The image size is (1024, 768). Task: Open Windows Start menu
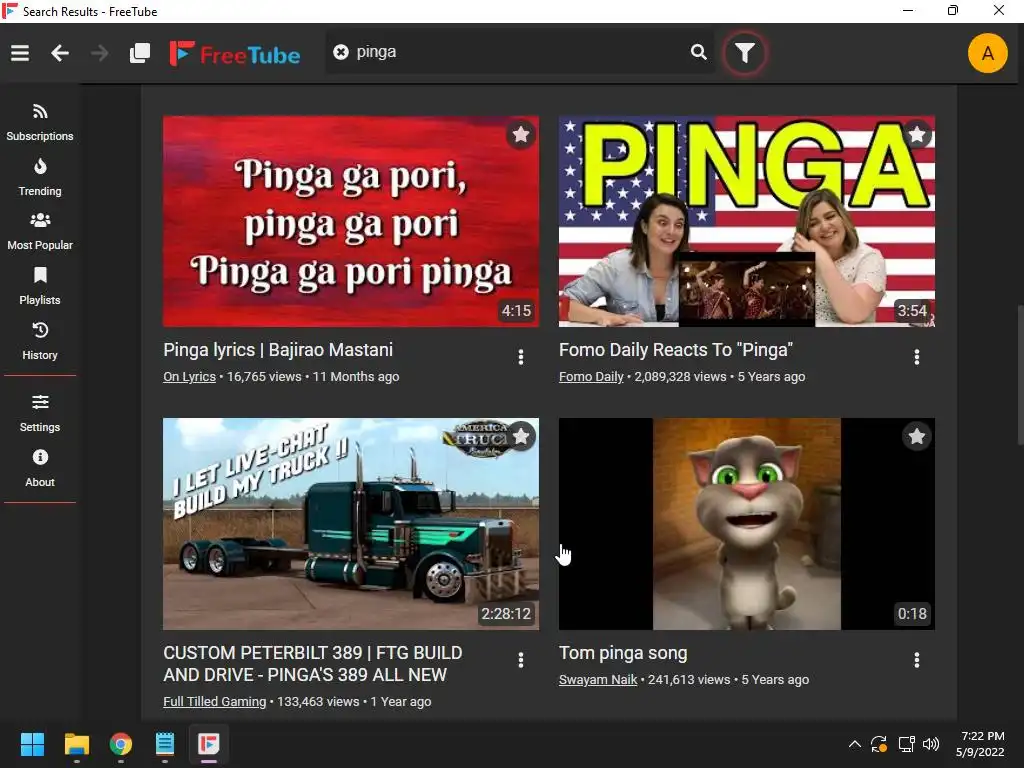[32, 744]
